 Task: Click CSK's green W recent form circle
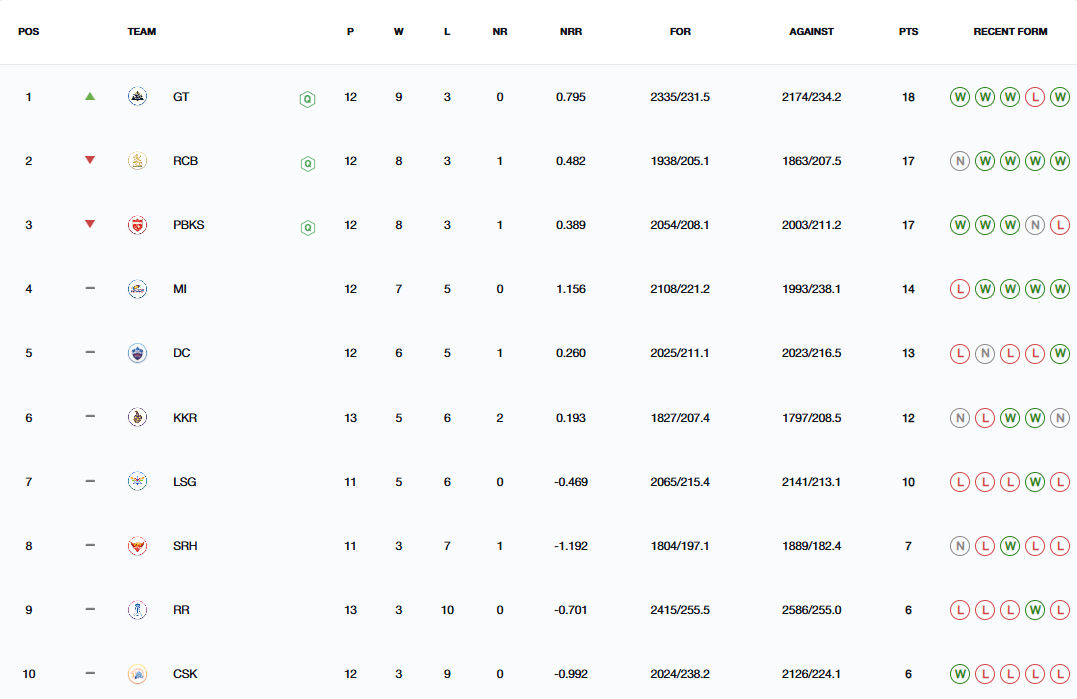[x=960, y=674]
